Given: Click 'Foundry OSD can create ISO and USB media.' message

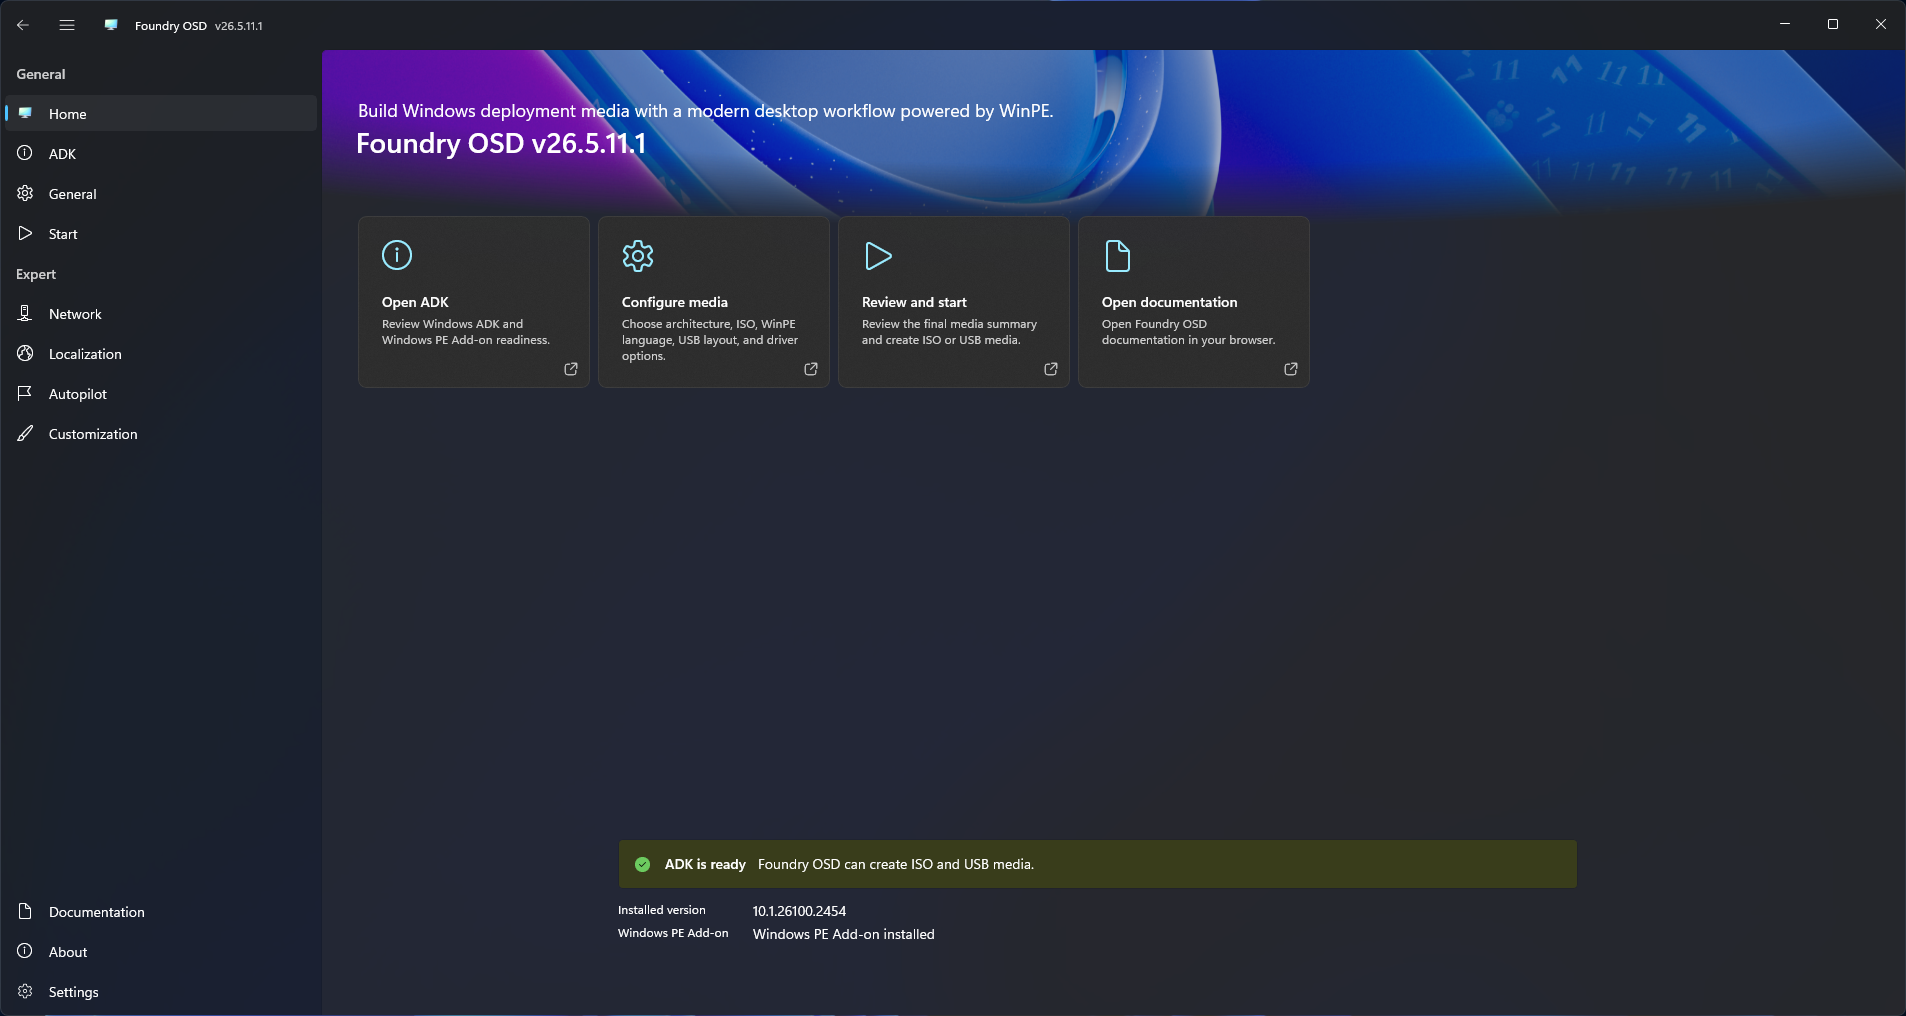Looking at the screenshot, I should coord(896,864).
